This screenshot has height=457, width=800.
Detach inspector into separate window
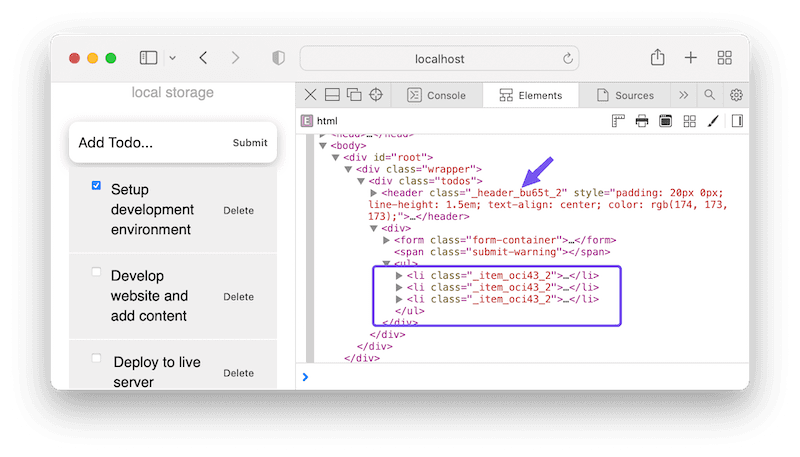tap(354, 95)
